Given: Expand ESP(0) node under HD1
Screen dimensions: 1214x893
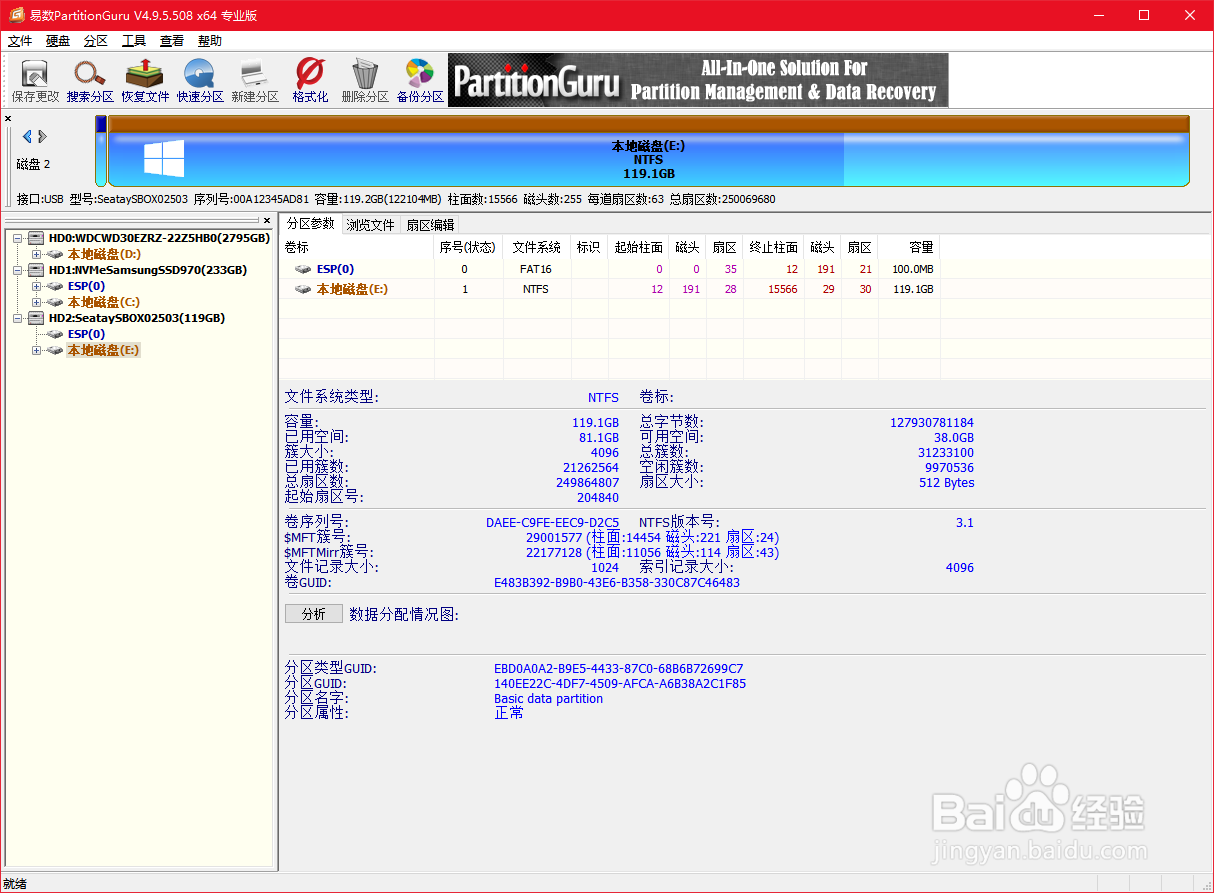Looking at the screenshot, I should [36, 286].
